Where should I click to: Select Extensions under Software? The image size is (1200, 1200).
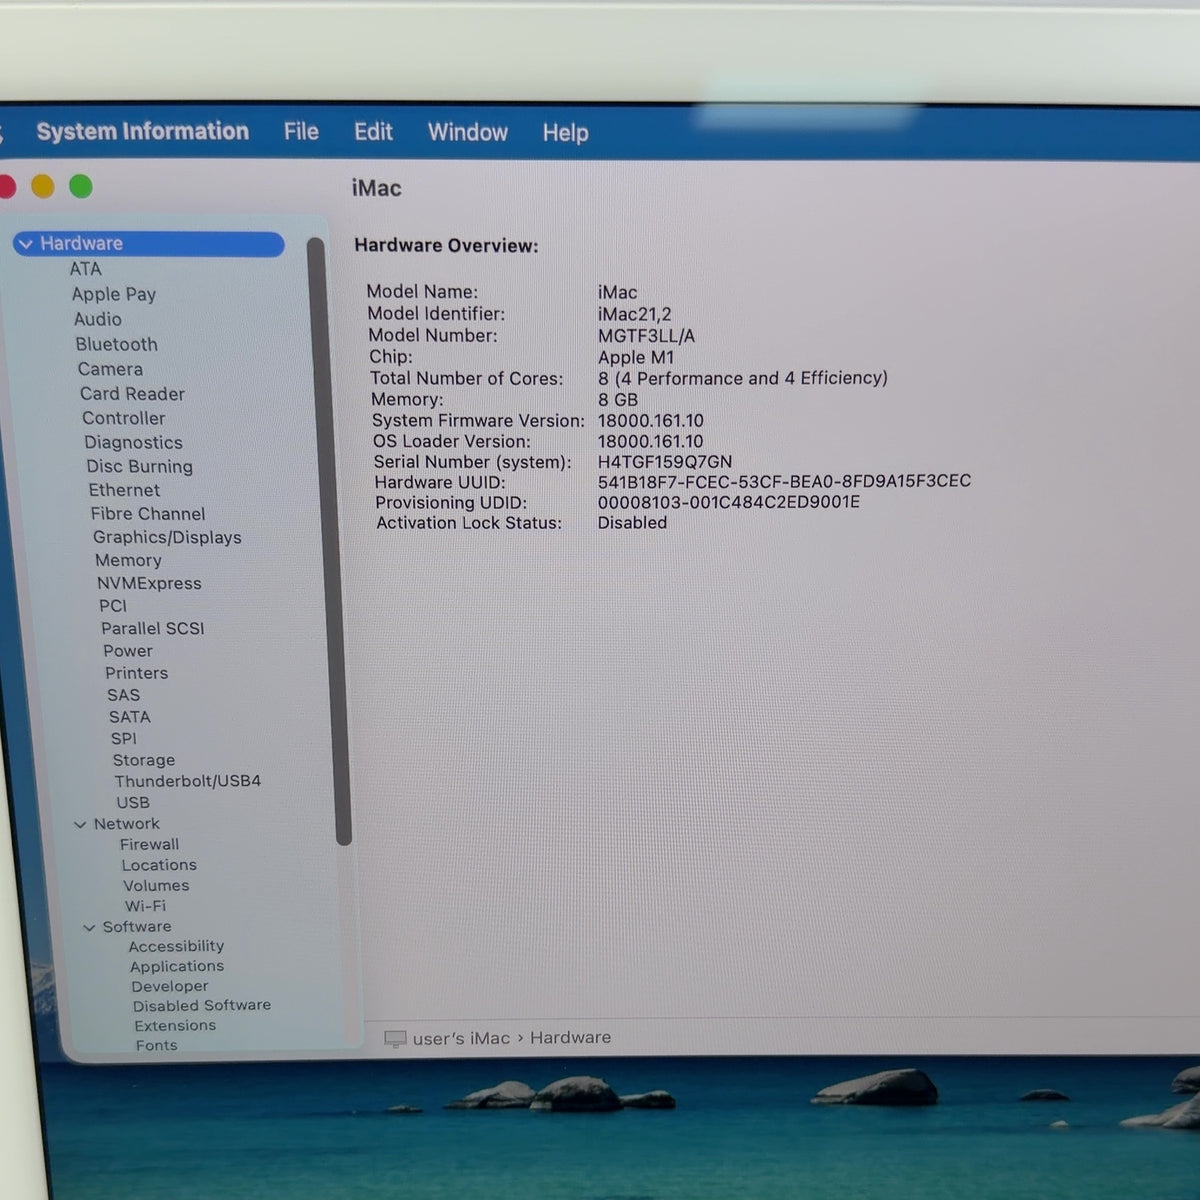click(174, 1026)
